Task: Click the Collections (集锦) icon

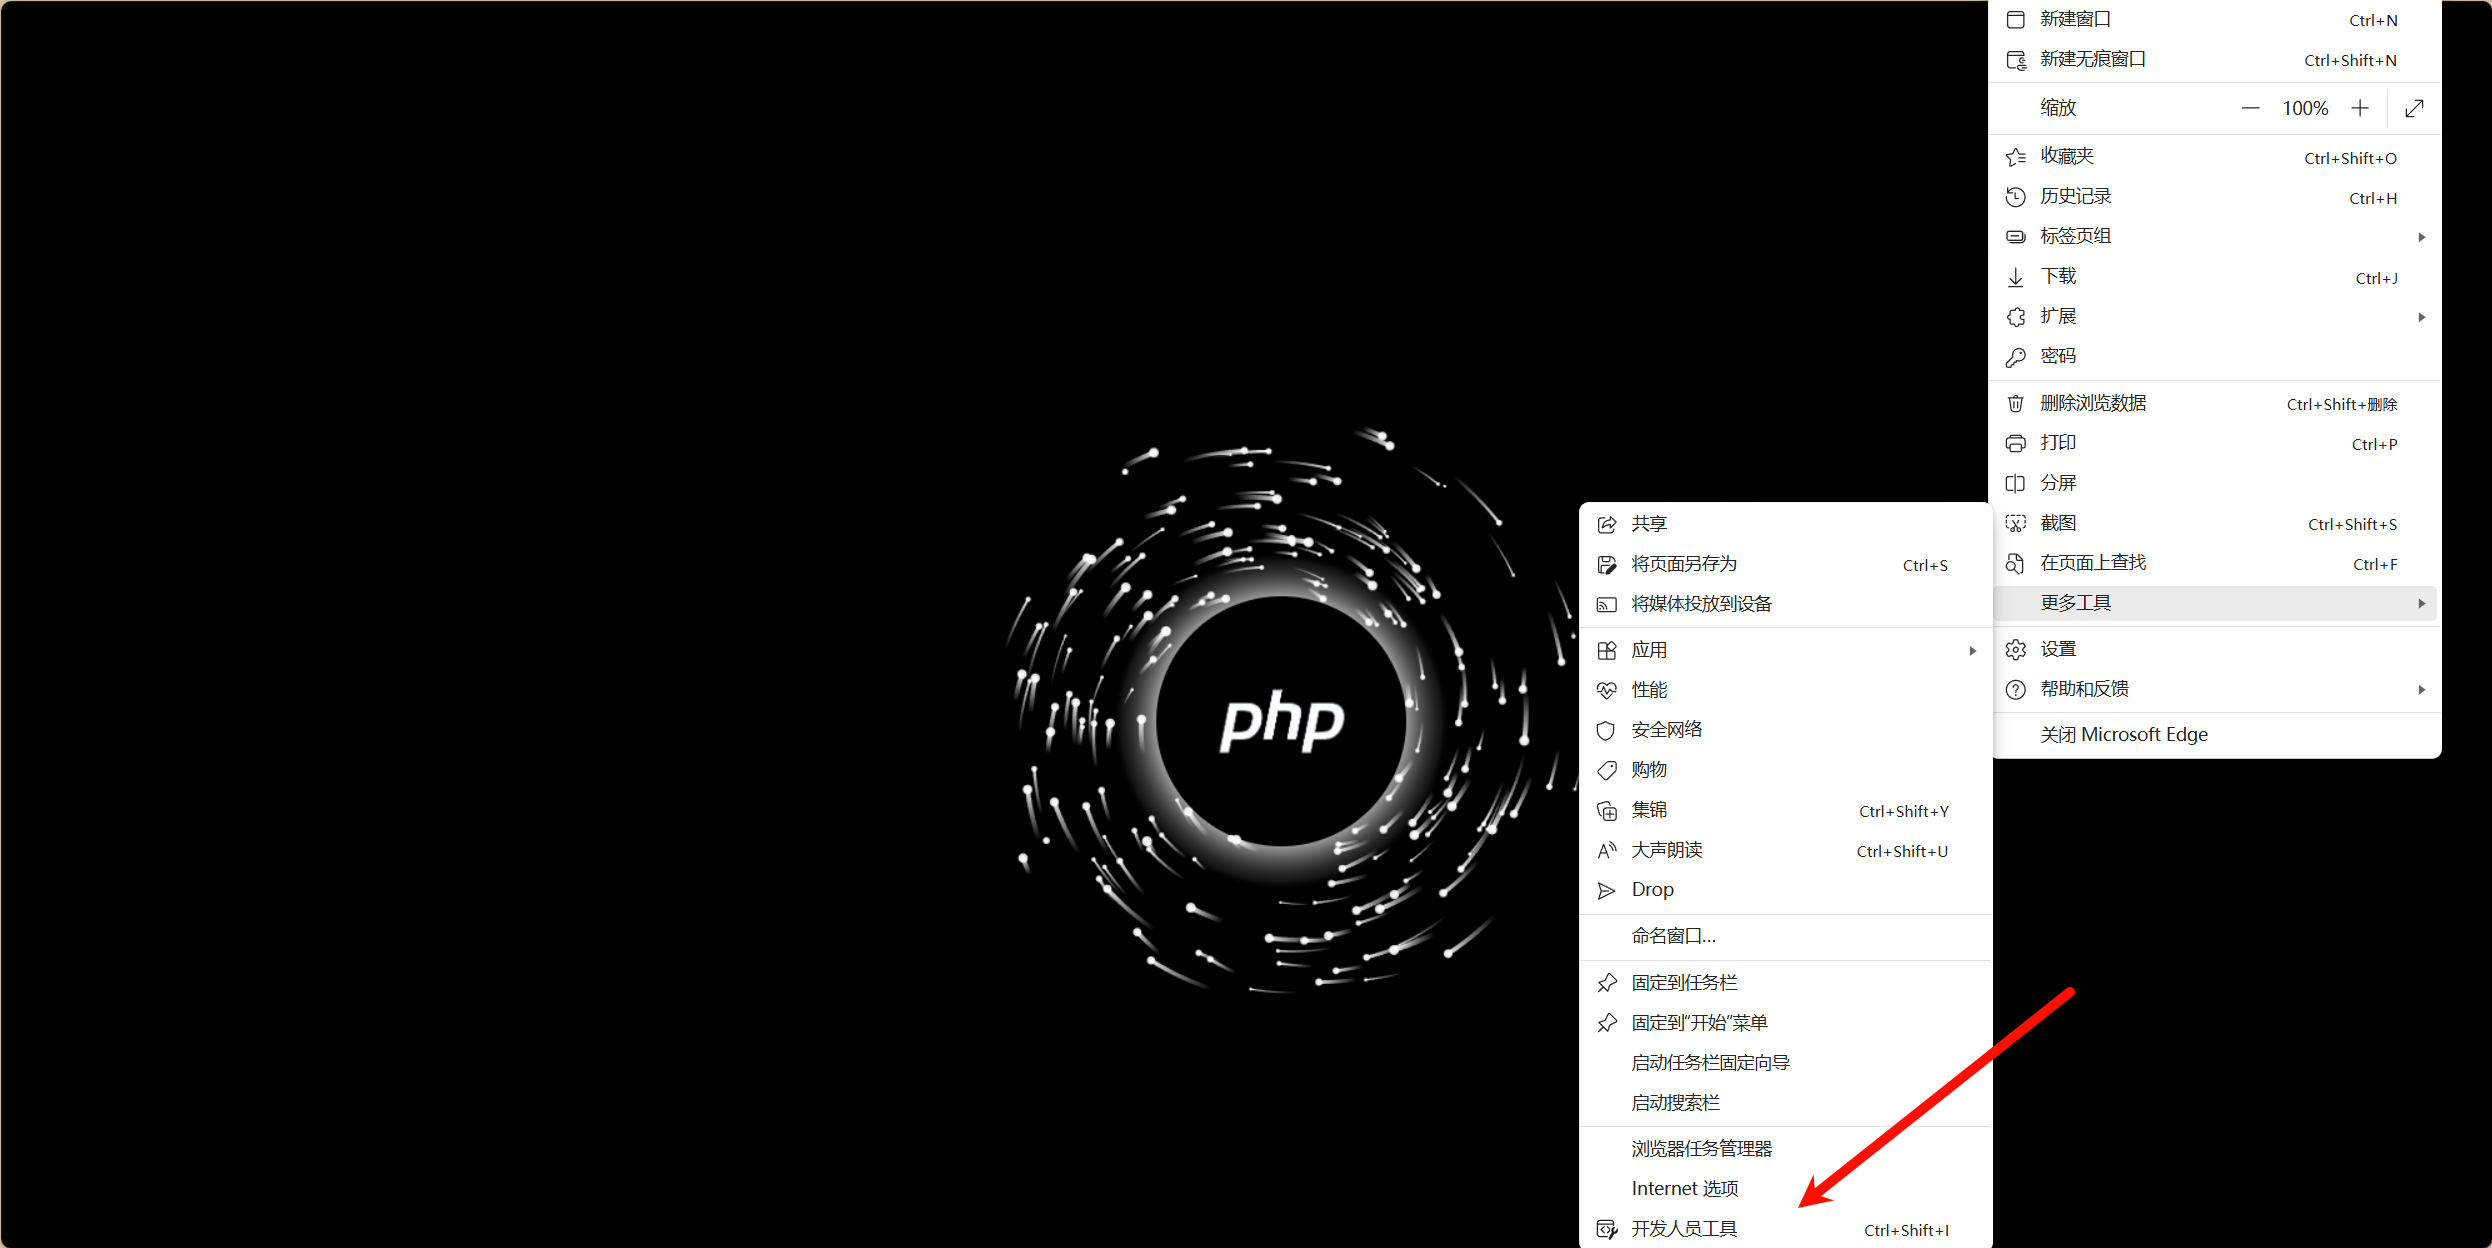Action: point(1607,810)
